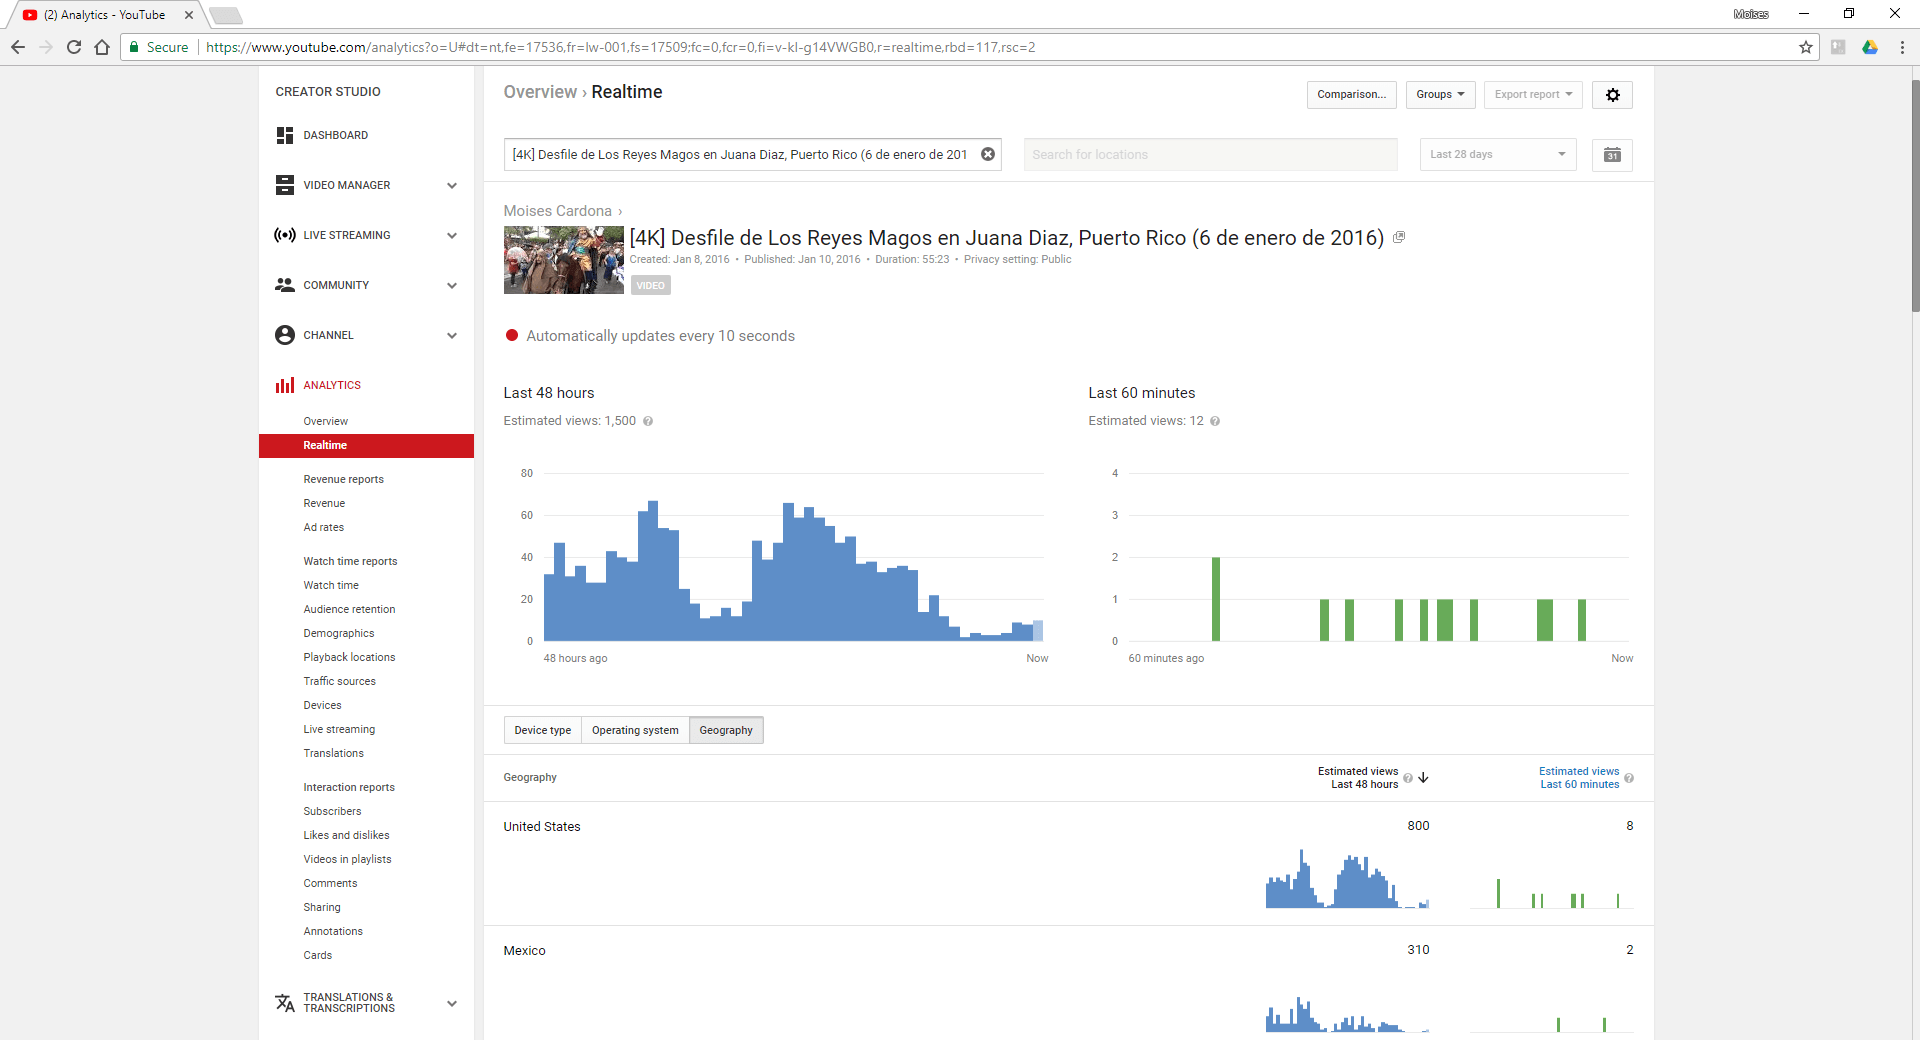
Task: Expand the Community sidebar section
Action: pos(452,285)
